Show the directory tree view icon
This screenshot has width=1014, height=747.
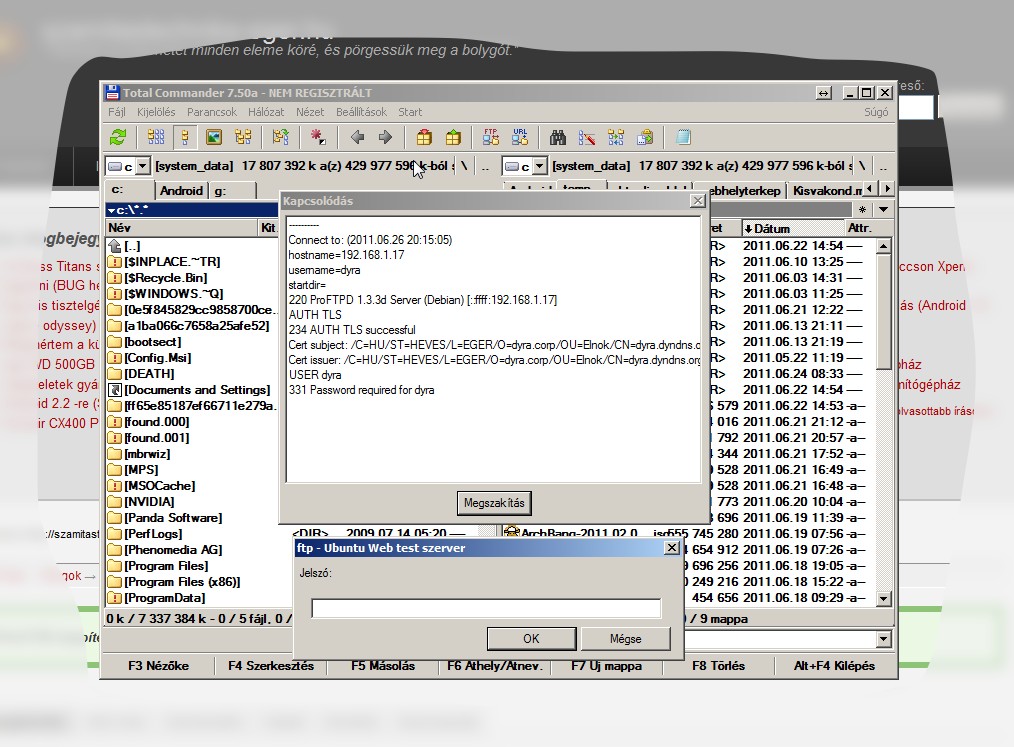pos(243,137)
